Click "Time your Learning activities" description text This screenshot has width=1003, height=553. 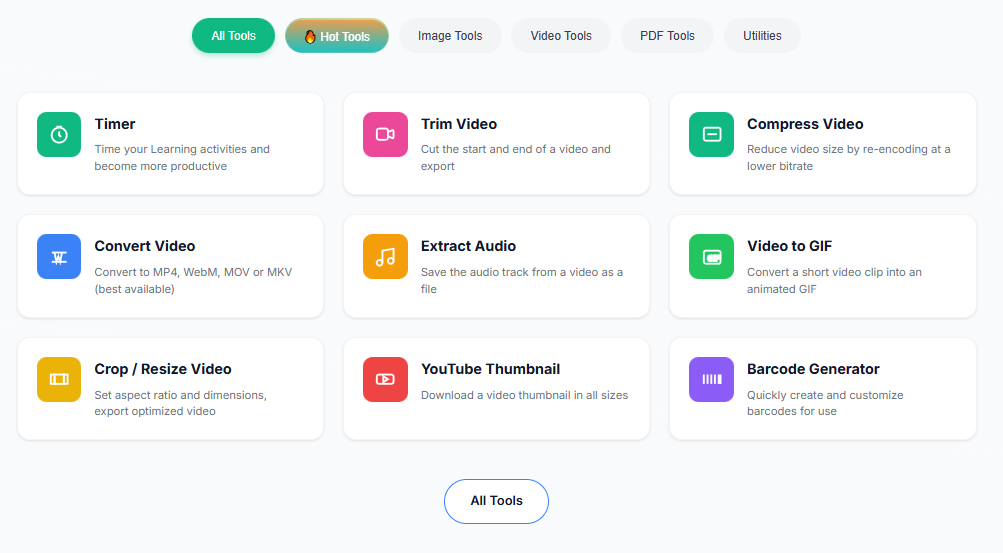coord(182,157)
